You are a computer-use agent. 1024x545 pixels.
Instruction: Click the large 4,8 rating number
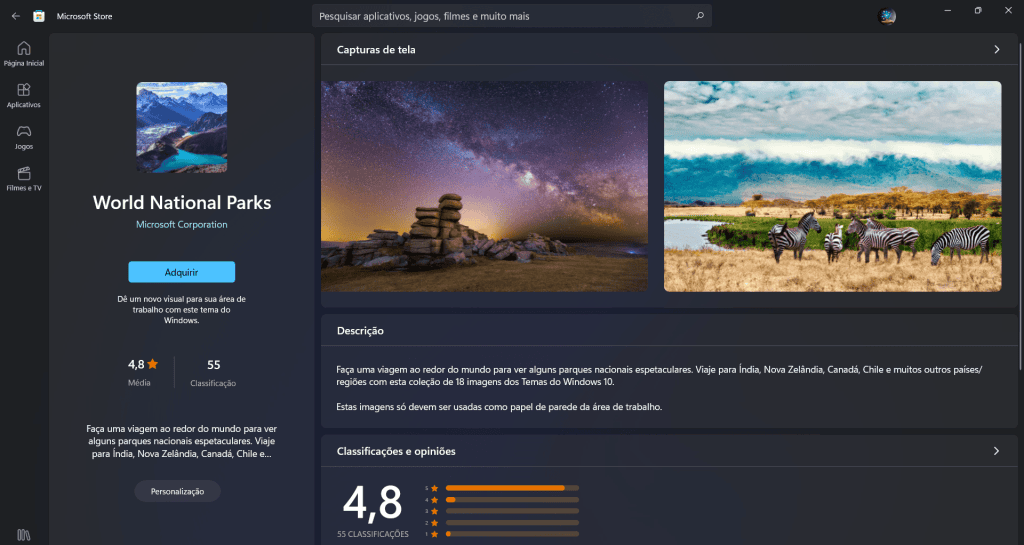coord(372,504)
